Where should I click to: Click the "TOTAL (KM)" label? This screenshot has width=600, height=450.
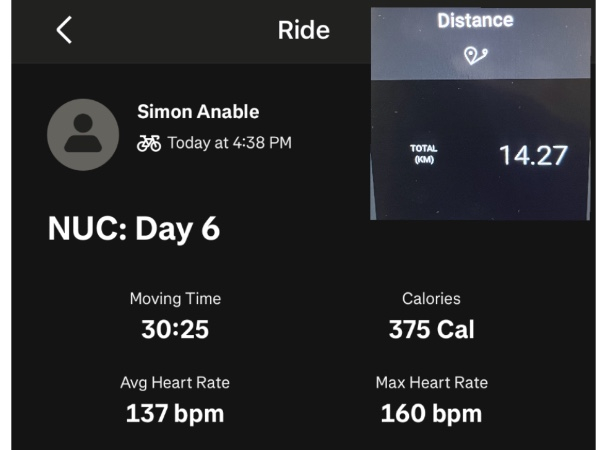[424, 154]
